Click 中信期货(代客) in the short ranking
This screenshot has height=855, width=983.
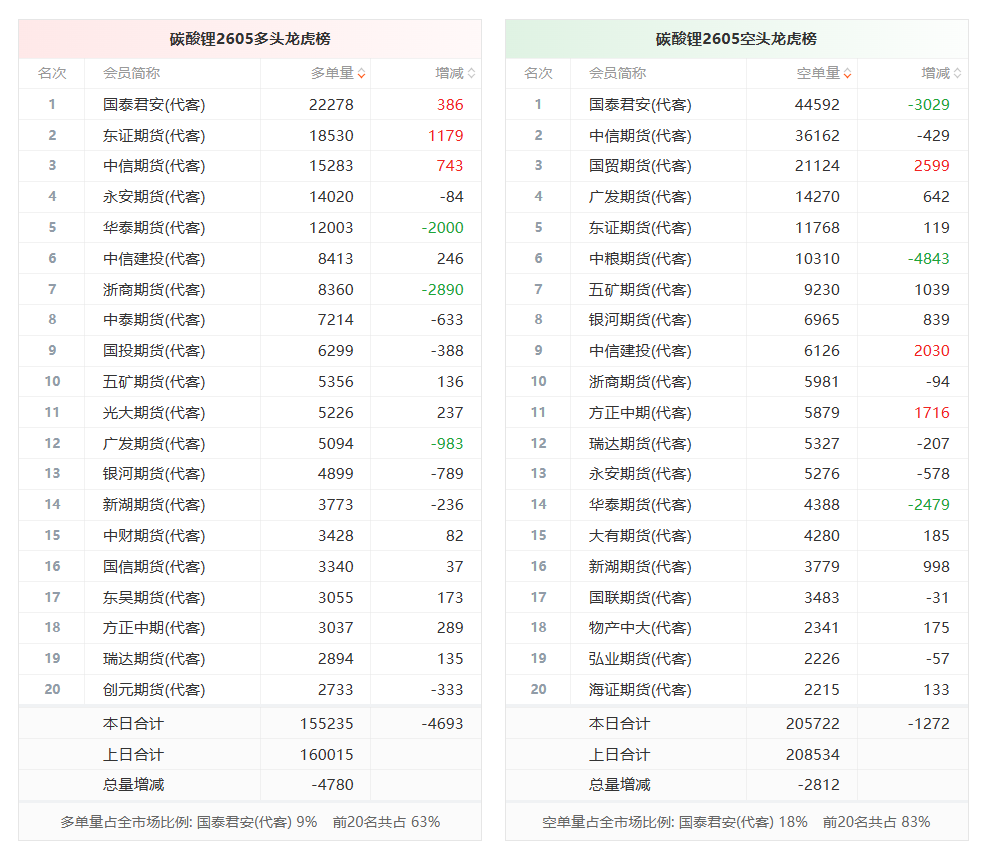pyautogui.click(x=639, y=135)
